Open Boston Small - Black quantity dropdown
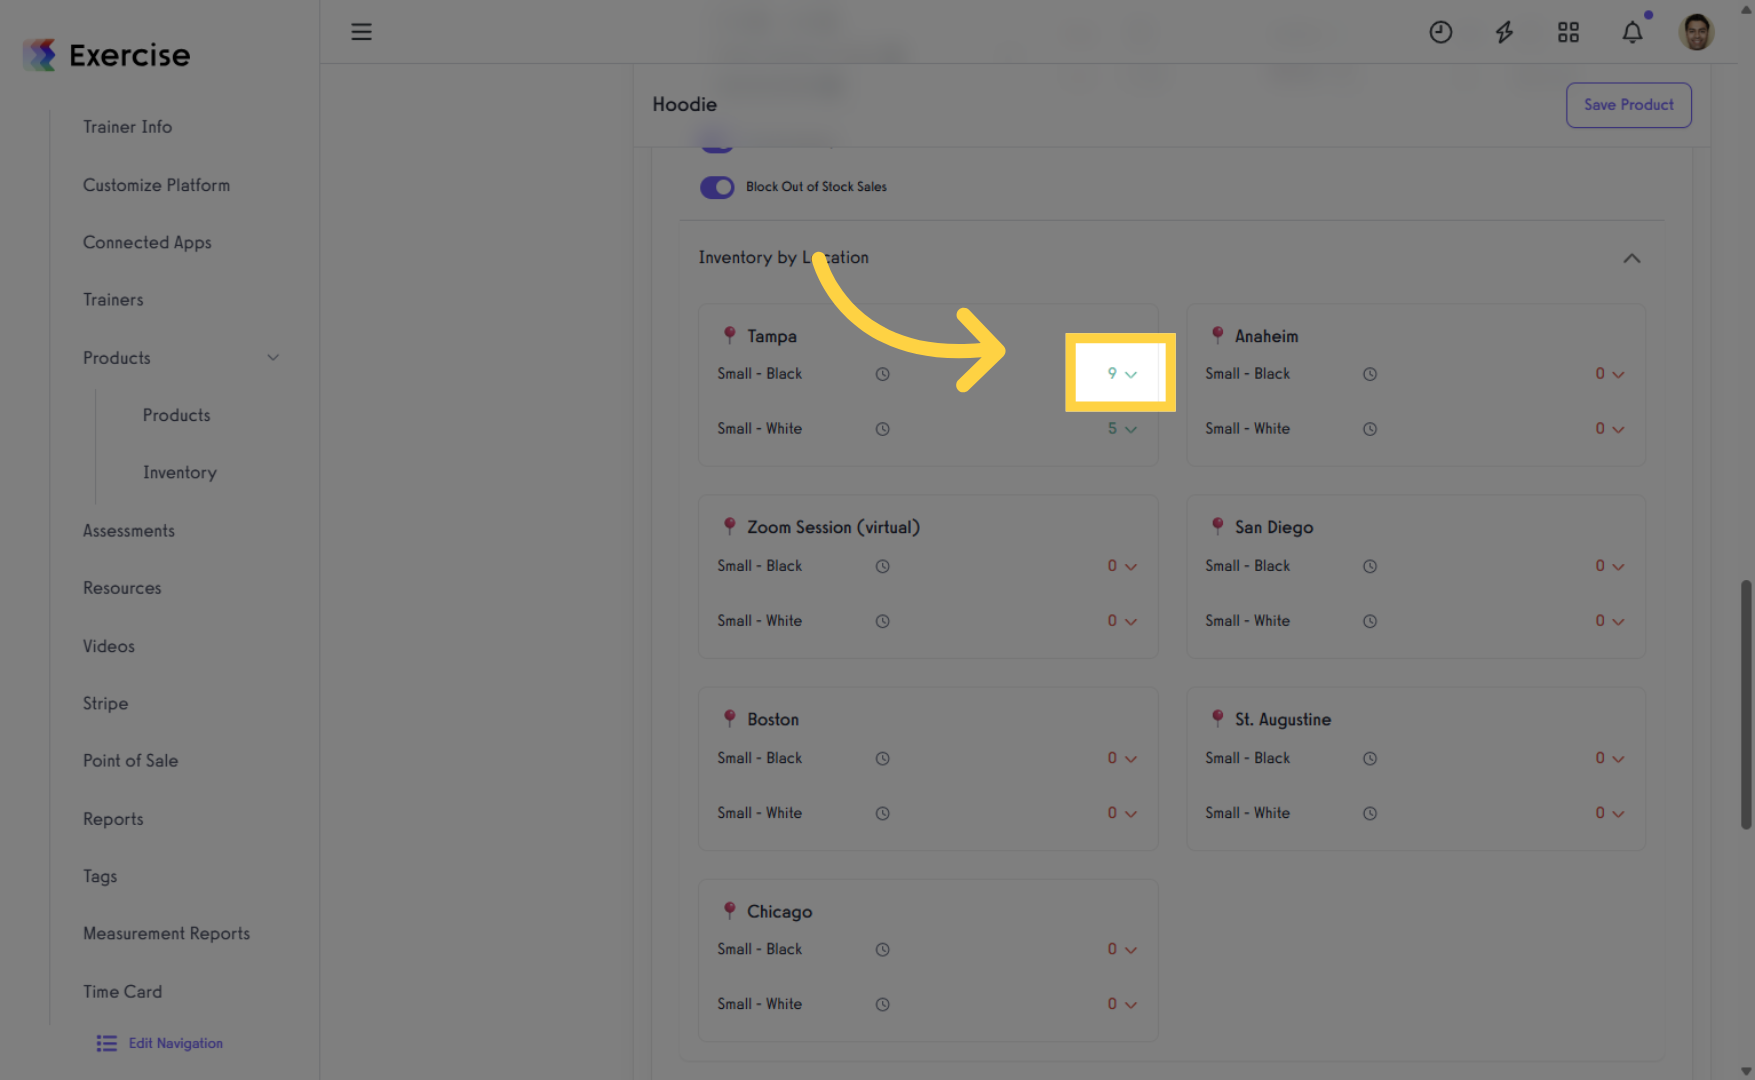Viewport: 1755px width, 1080px height. click(x=1122, y=758)
